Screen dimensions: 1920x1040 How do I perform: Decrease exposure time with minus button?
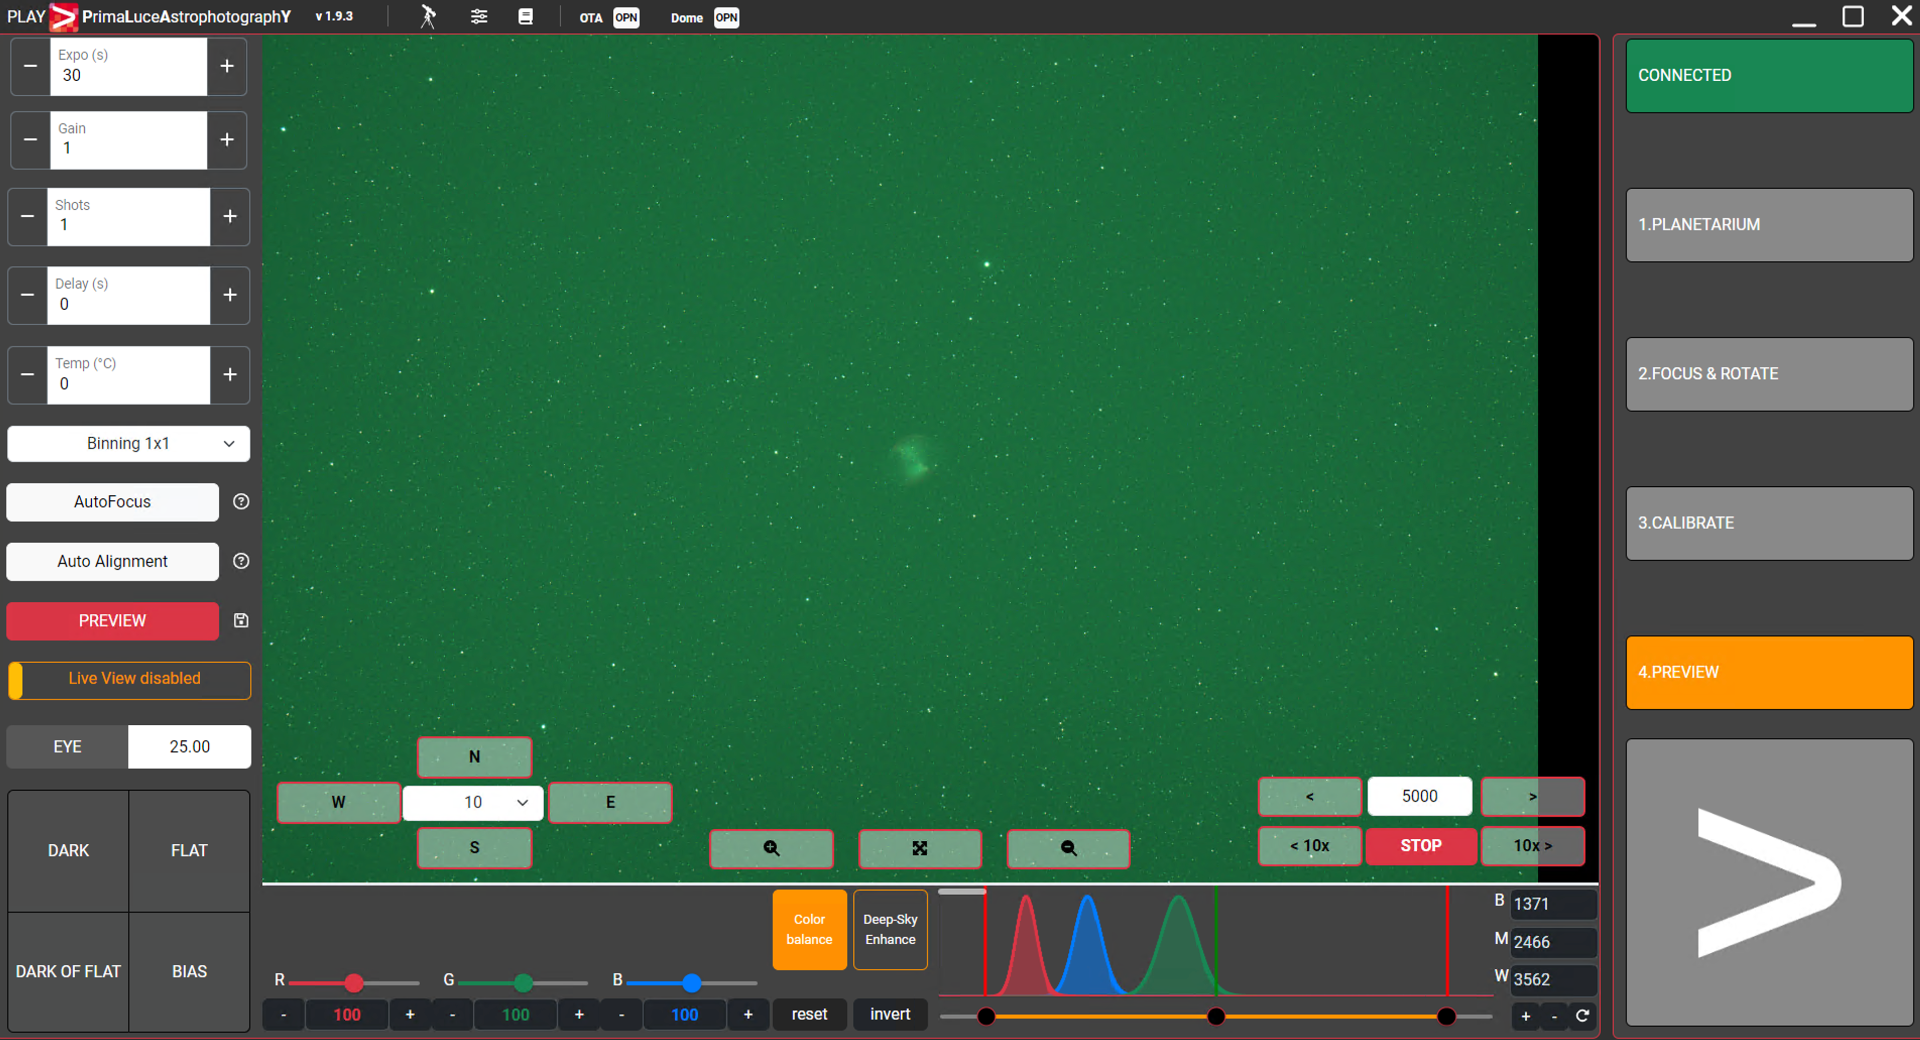(30, 66)
